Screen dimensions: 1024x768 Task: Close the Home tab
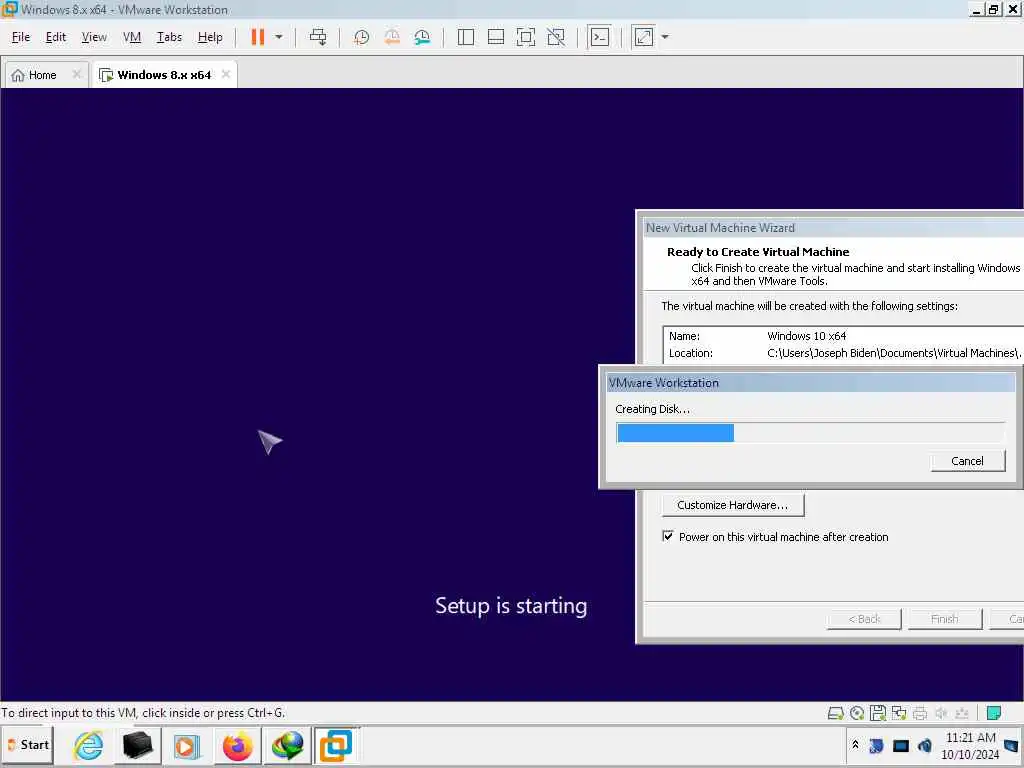pyautogui.click(x=76, y=74)
